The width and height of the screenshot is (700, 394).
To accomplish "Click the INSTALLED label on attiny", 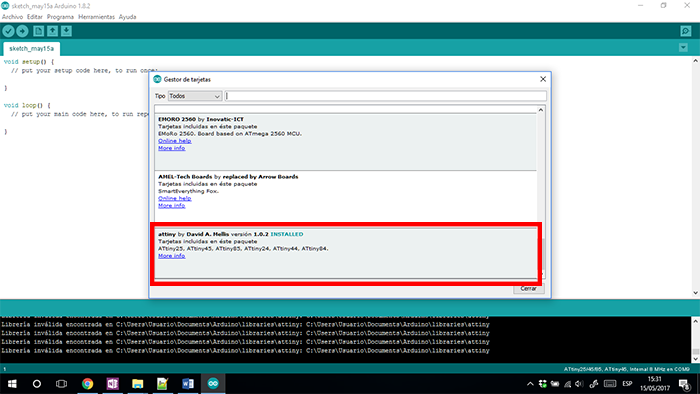I will [x=287, y=234].
